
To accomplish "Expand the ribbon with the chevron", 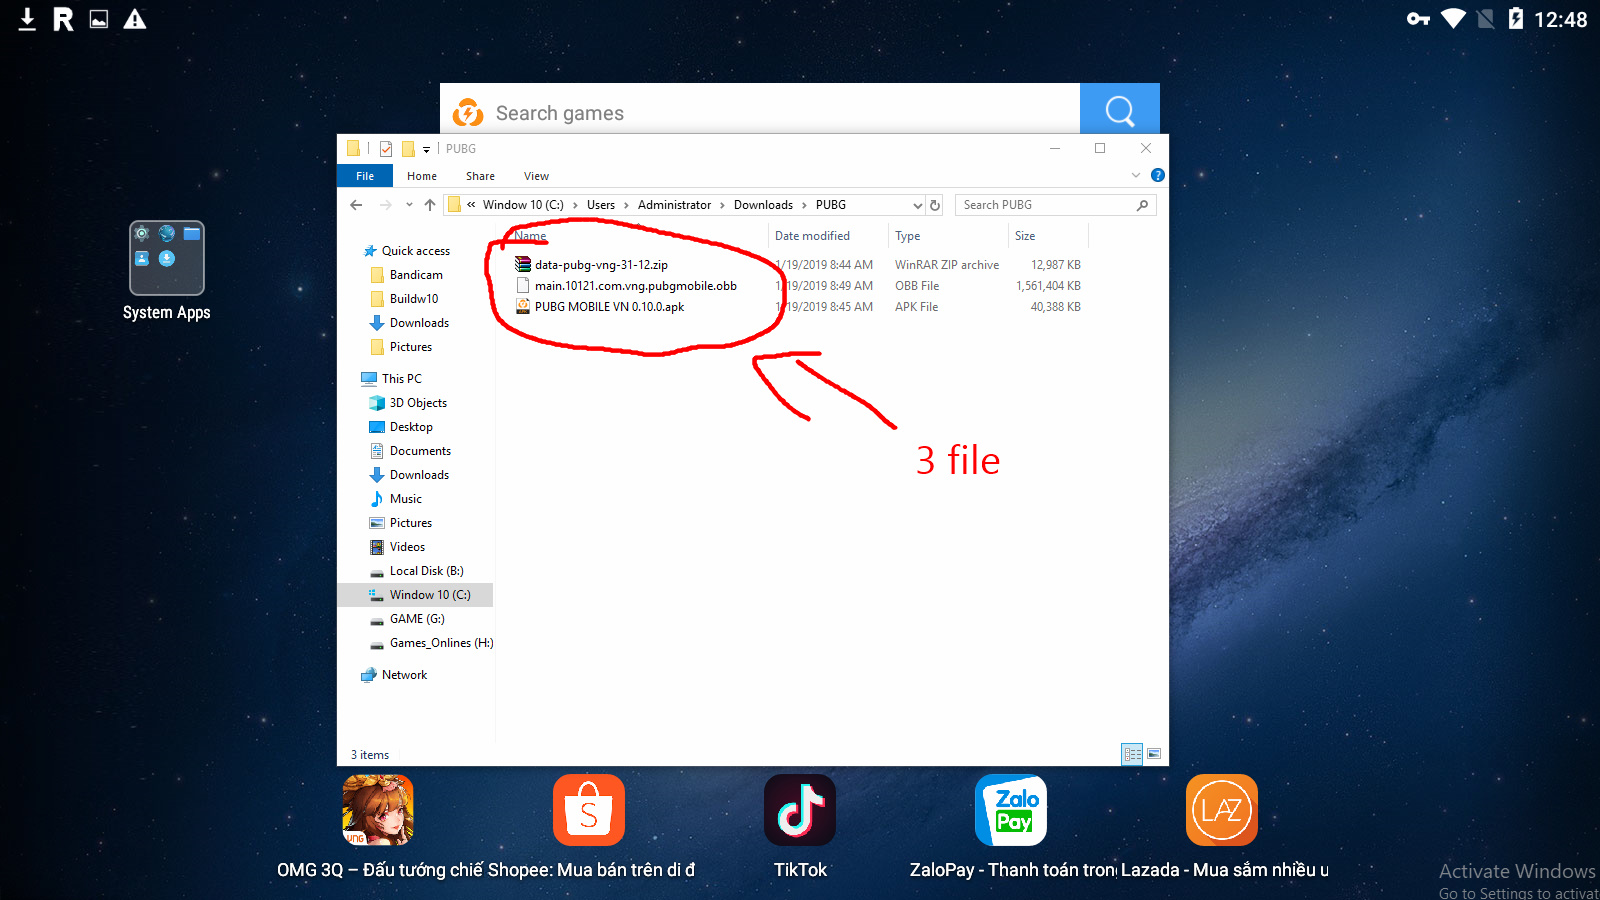I will click(1136, 175).
